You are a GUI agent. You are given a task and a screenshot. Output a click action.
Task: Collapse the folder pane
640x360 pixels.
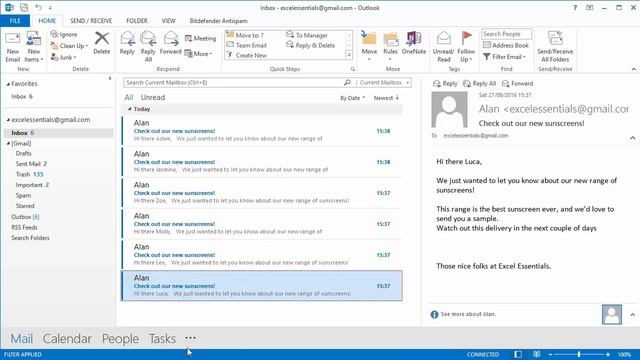coord(110,78)
